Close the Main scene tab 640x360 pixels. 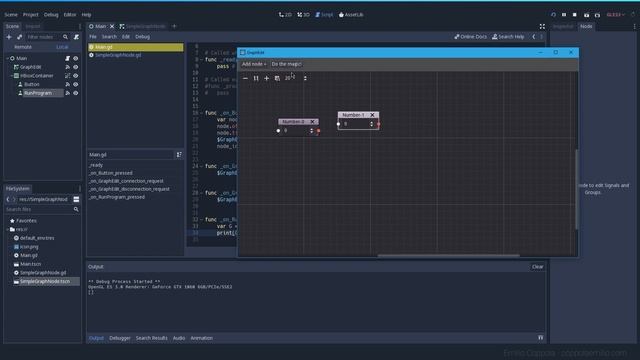(x=112, y=27)
